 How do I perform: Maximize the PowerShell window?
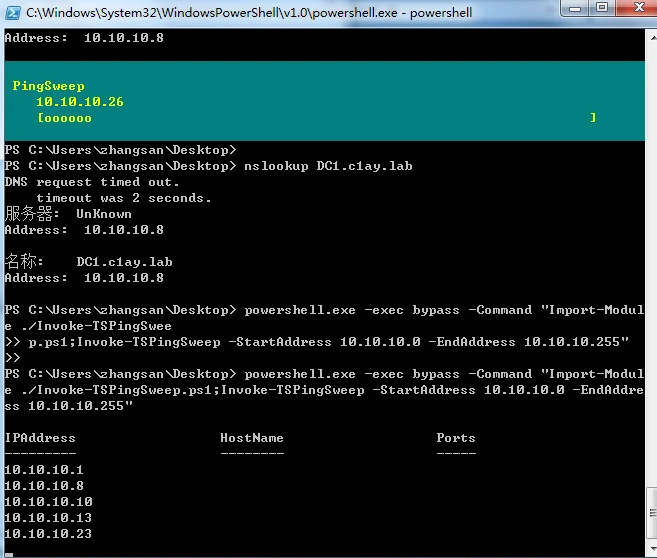pyautogui.click(x=603, y=9)
